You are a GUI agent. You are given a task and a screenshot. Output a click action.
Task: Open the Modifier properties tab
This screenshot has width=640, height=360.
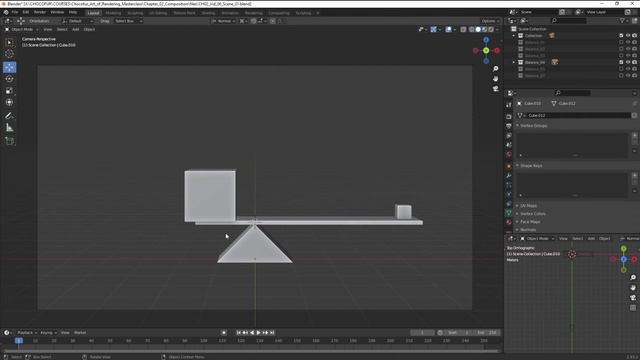pos(509,176)
